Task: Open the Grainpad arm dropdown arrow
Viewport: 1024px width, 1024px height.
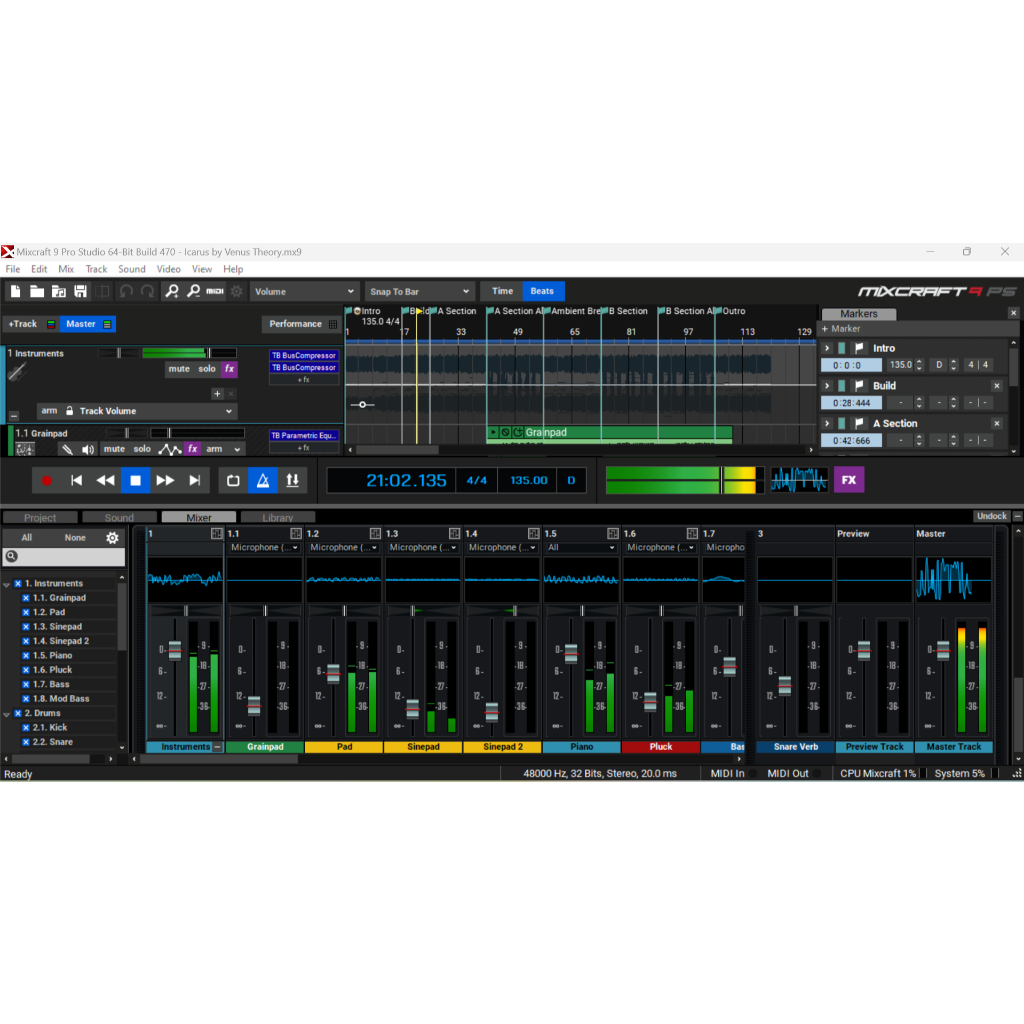Action: pyautogui.click(x=237, y=449)
